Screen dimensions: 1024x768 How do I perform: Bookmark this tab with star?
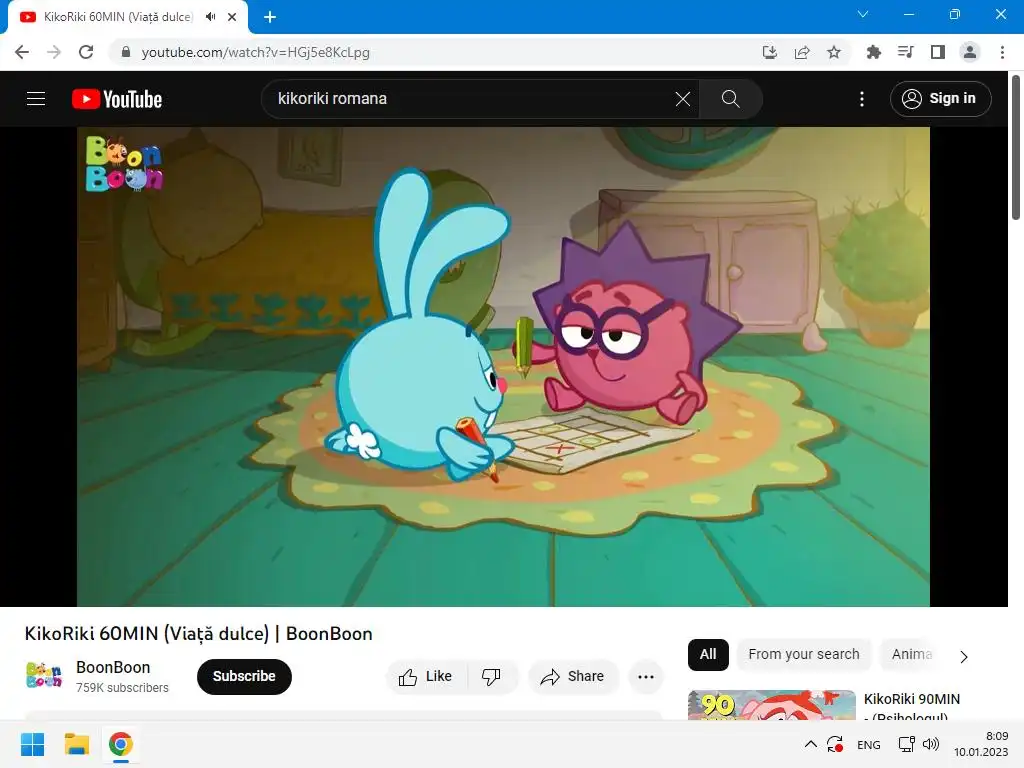tap(834, 52)
